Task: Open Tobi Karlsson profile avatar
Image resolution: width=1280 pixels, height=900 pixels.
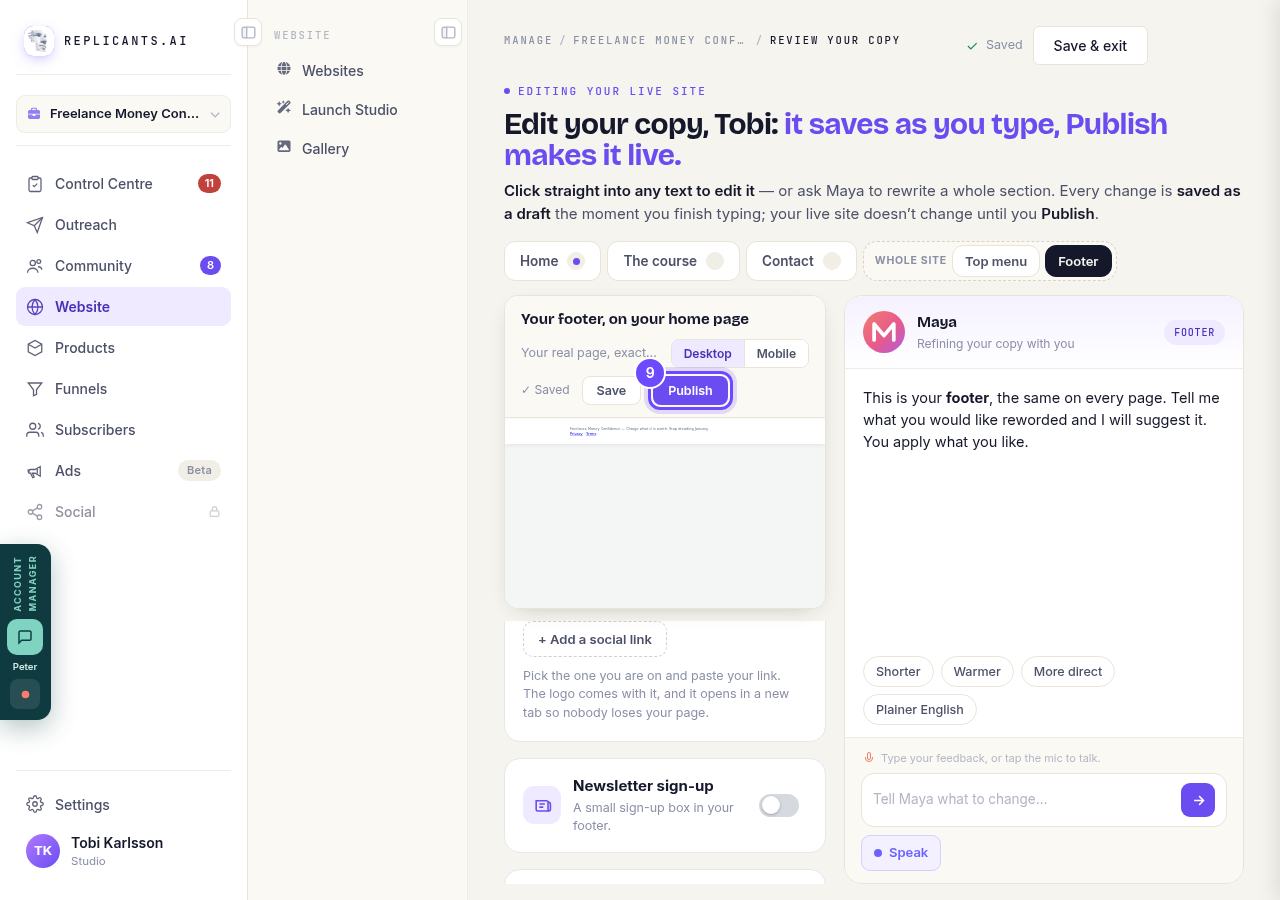Action: pos(43,851)
